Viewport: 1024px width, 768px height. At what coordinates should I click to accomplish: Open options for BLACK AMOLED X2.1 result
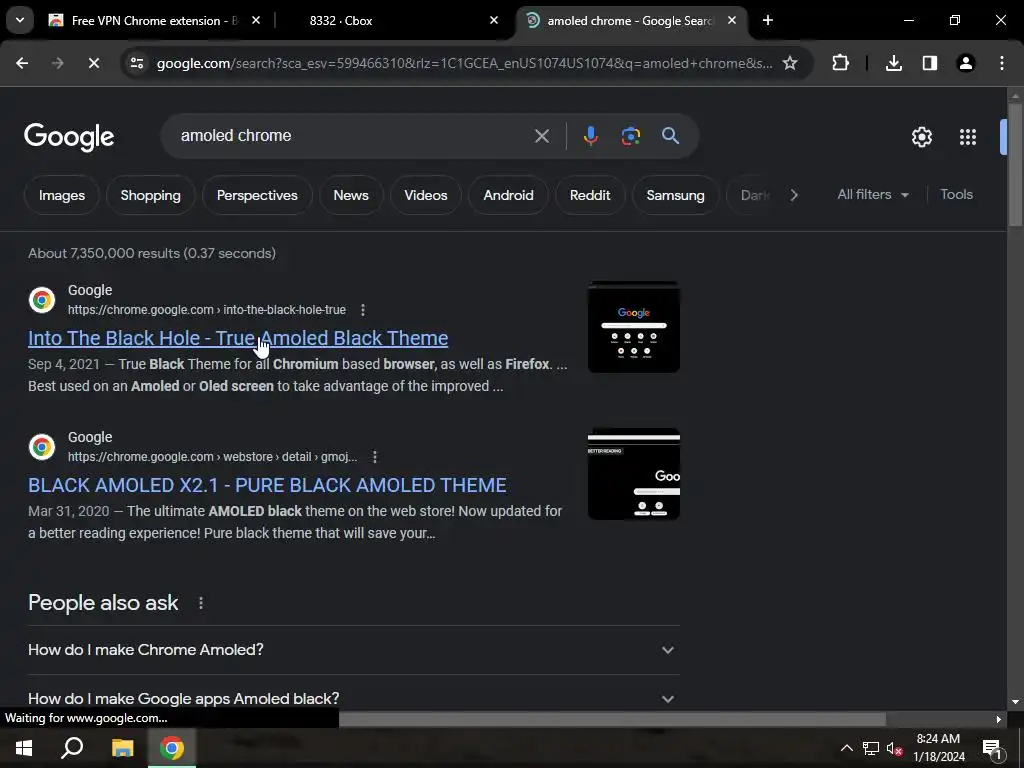click(375, 456)
